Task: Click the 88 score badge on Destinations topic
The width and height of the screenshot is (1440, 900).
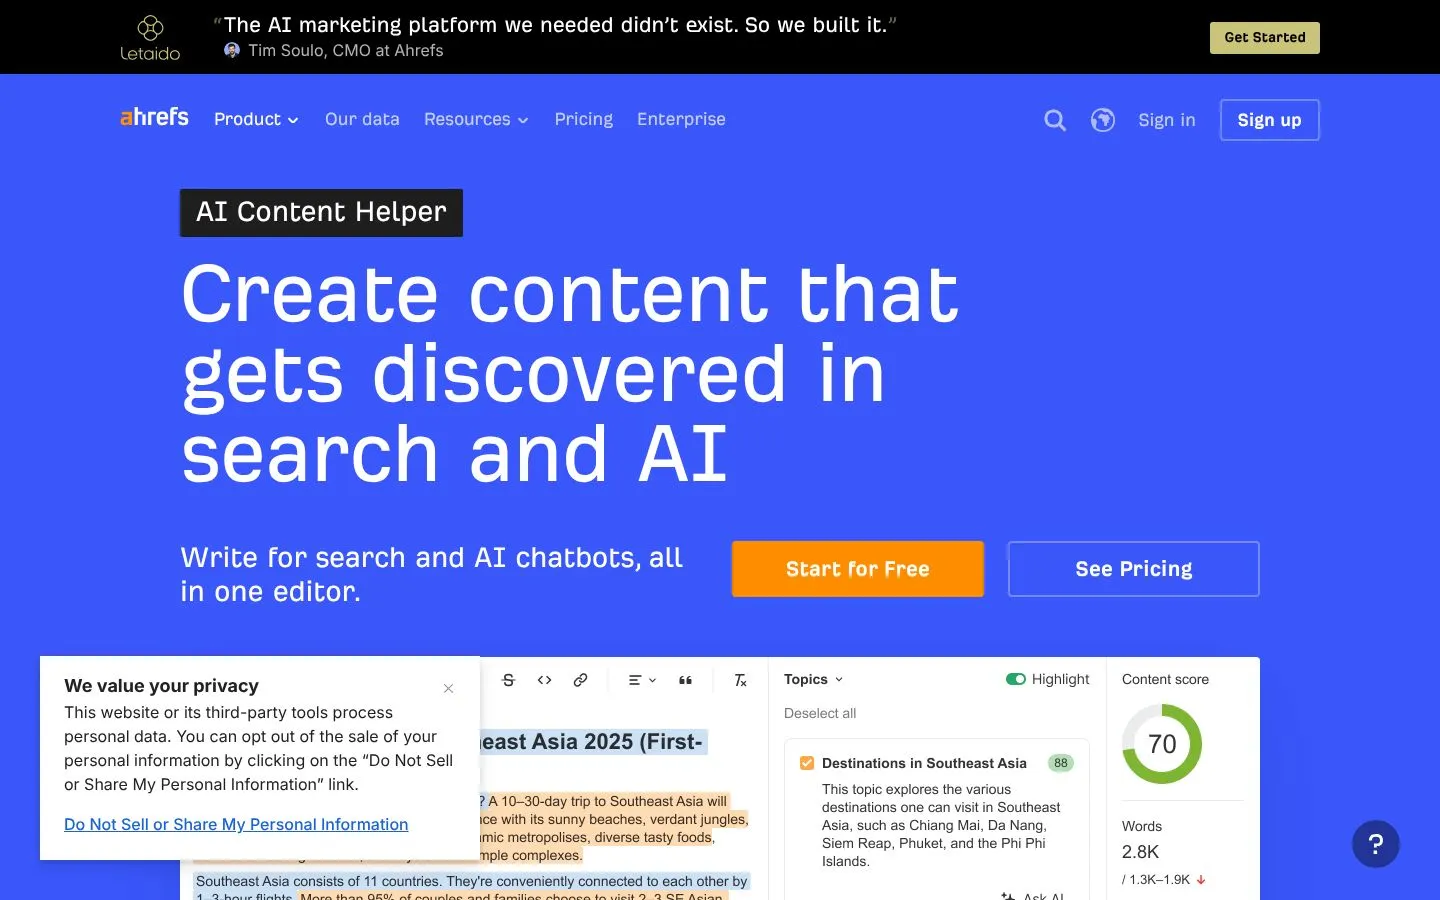Action: click(x=1061, y=763)
